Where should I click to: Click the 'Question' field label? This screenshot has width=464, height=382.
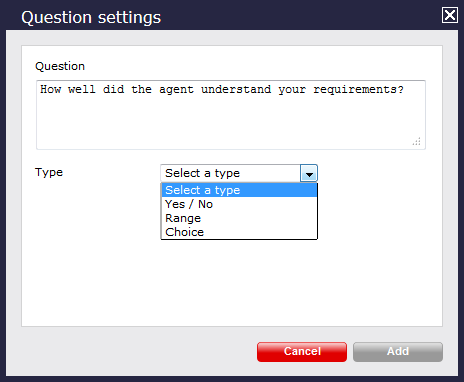click(x=60, y=66)
